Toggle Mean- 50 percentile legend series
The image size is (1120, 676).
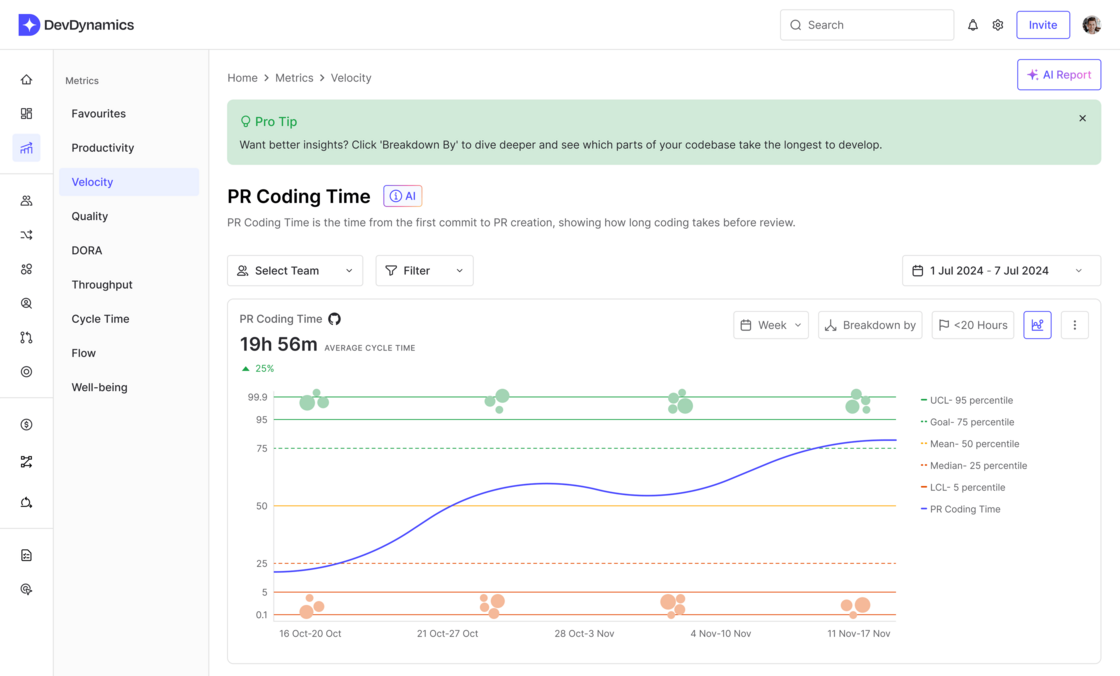[970, 444]
